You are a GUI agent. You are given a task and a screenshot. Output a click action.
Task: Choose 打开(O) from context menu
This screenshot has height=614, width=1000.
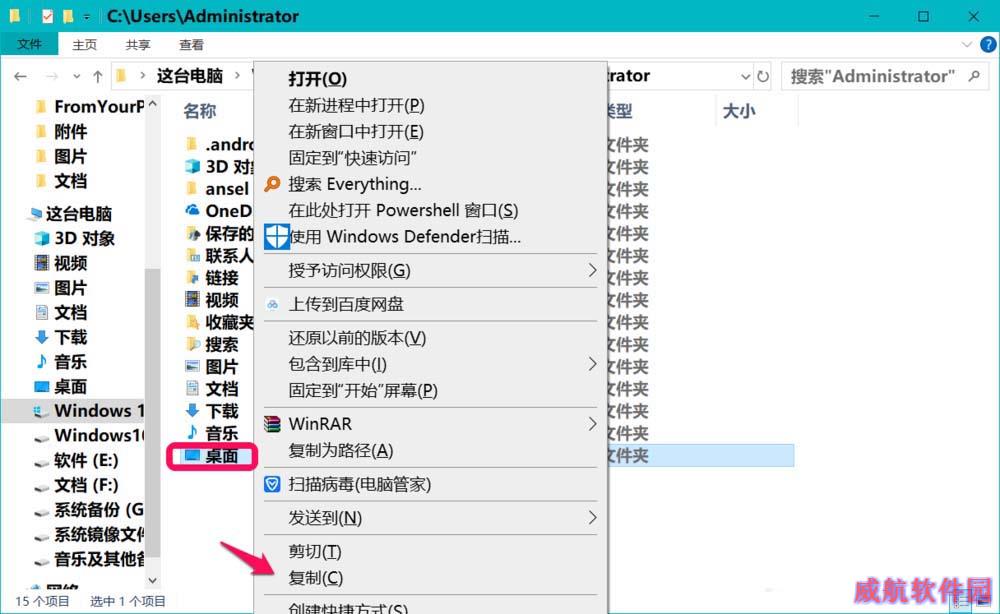pos(318,79)
